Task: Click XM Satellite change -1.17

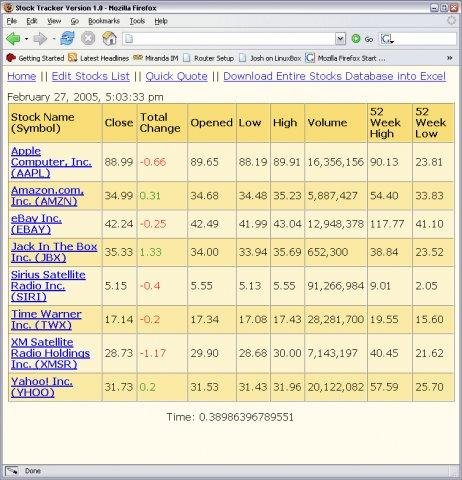Action: pos(153,353)
